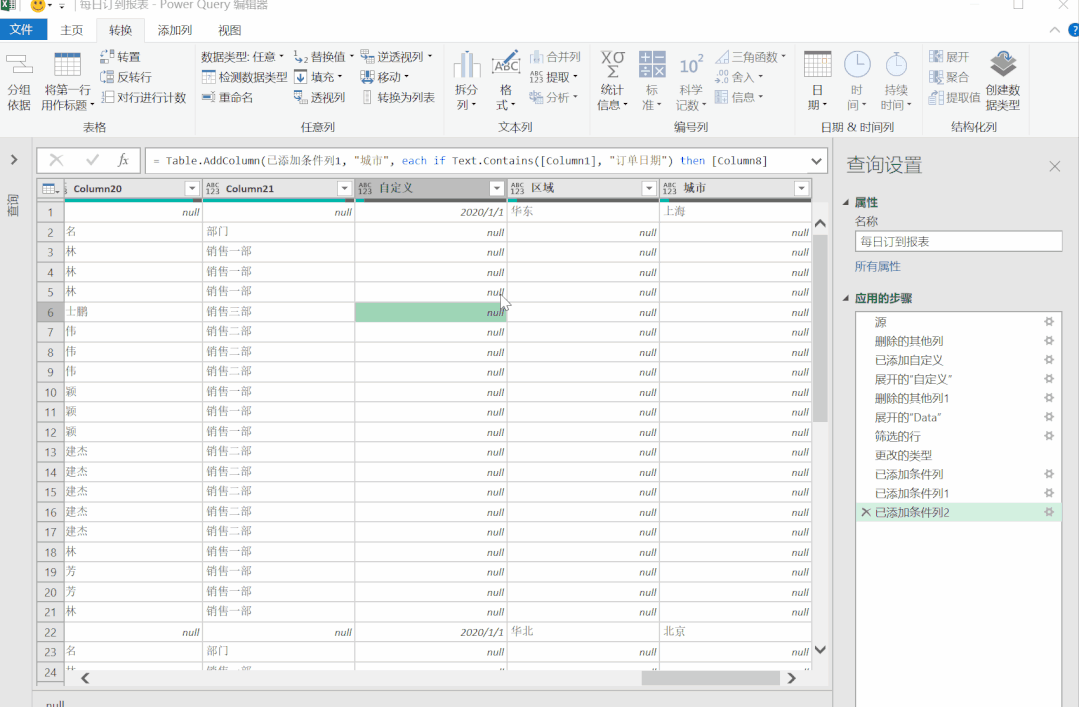Click the Time (时间) clock icon
Image resolution: width=1079 pixels, height=707 pixels.
(x=857, y=64)
